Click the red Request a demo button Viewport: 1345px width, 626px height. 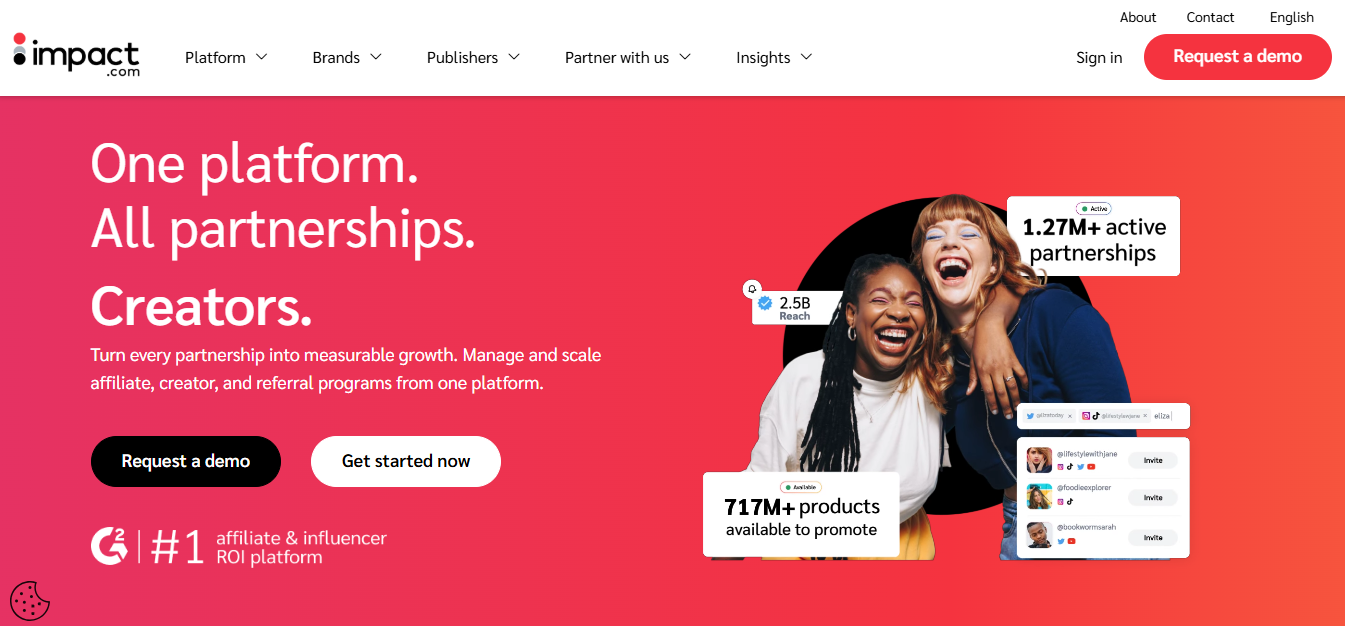pos(1238,57)
